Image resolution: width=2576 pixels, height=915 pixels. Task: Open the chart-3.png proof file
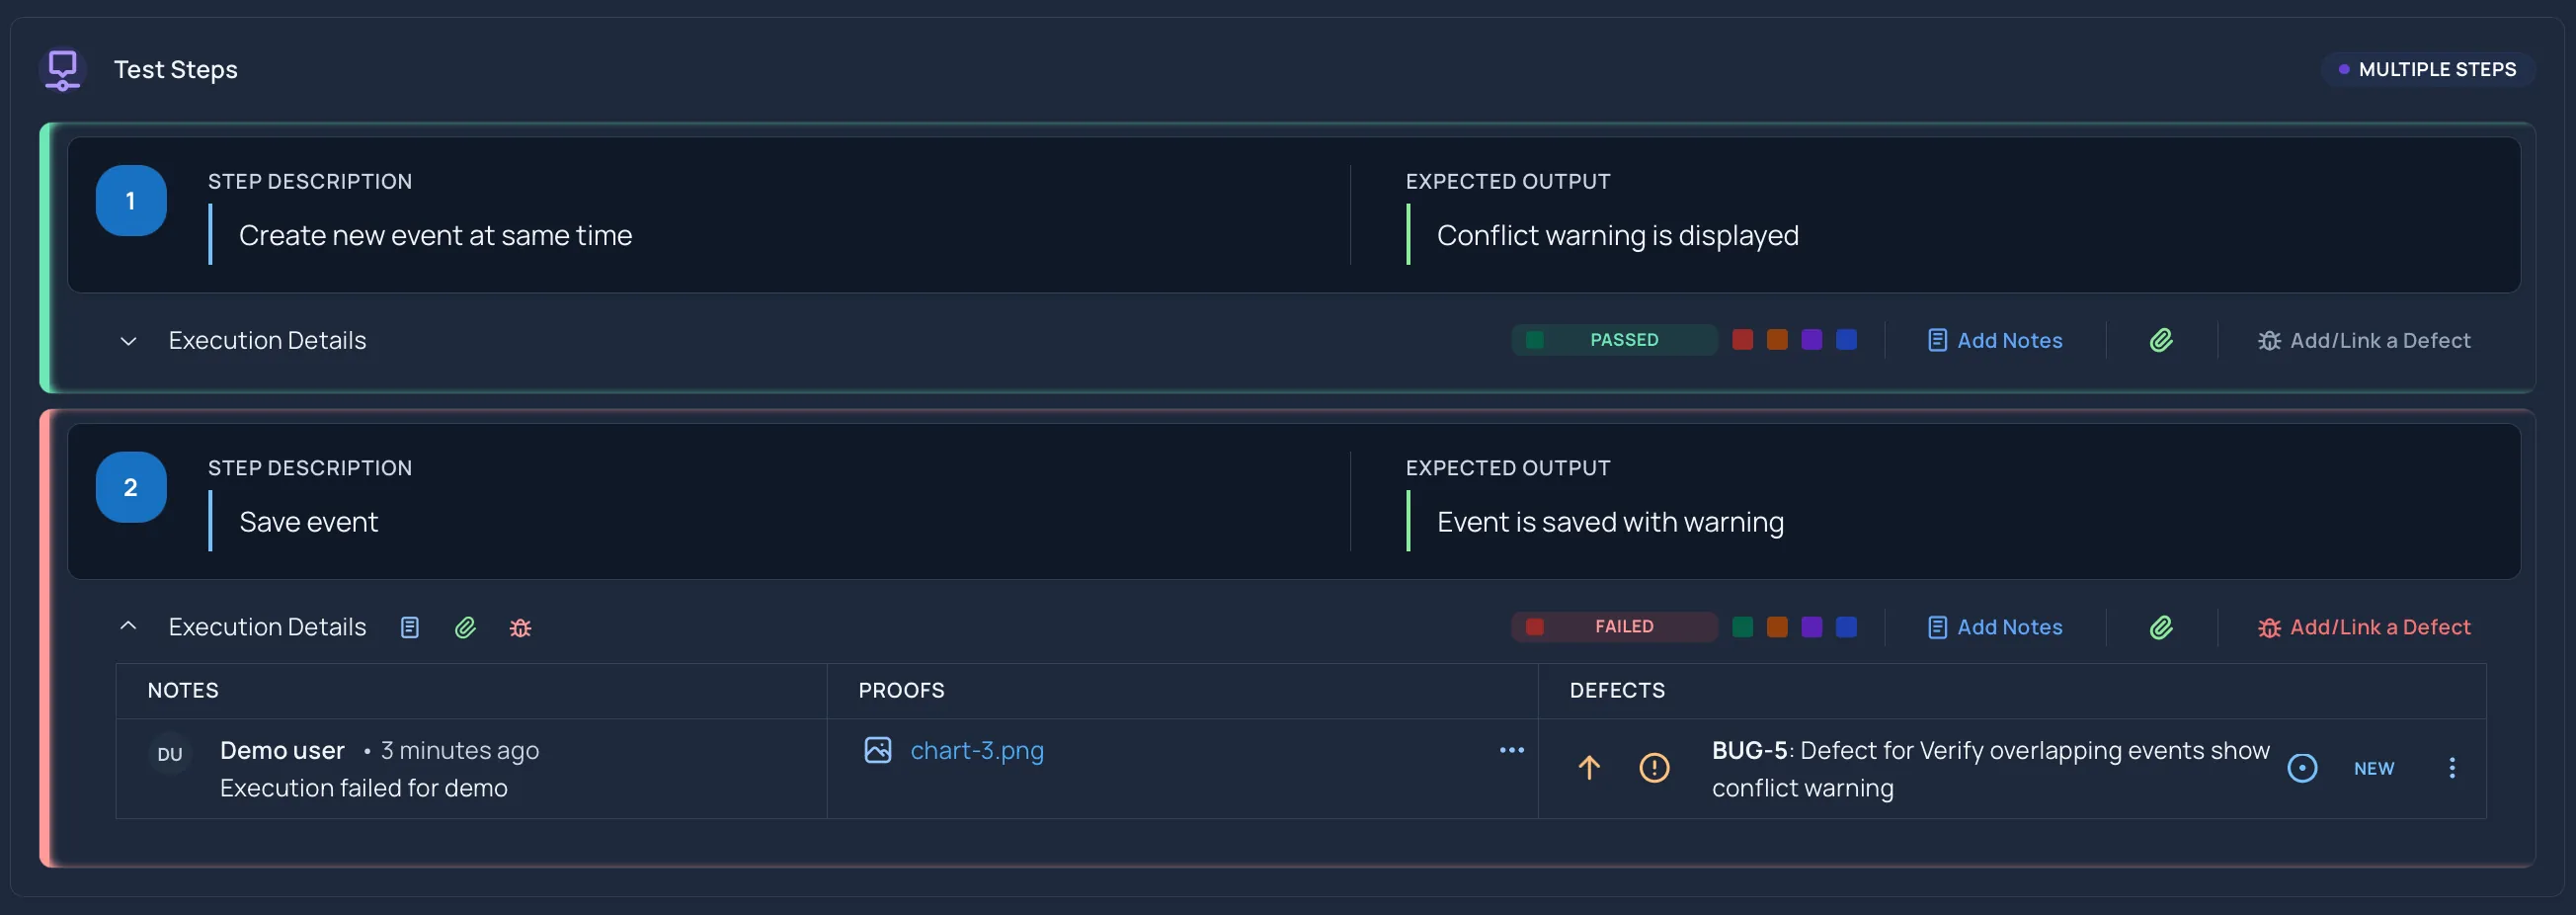click(x=977, y=750)
